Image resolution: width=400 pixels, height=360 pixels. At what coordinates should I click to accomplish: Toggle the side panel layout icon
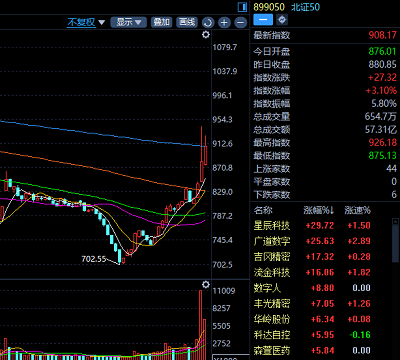(242, 7)
